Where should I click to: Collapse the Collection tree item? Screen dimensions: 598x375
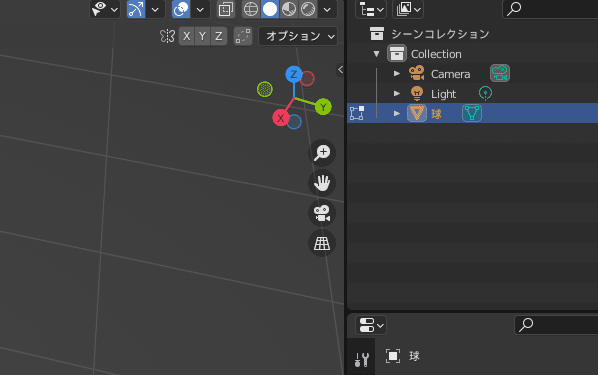click(376, 54)
